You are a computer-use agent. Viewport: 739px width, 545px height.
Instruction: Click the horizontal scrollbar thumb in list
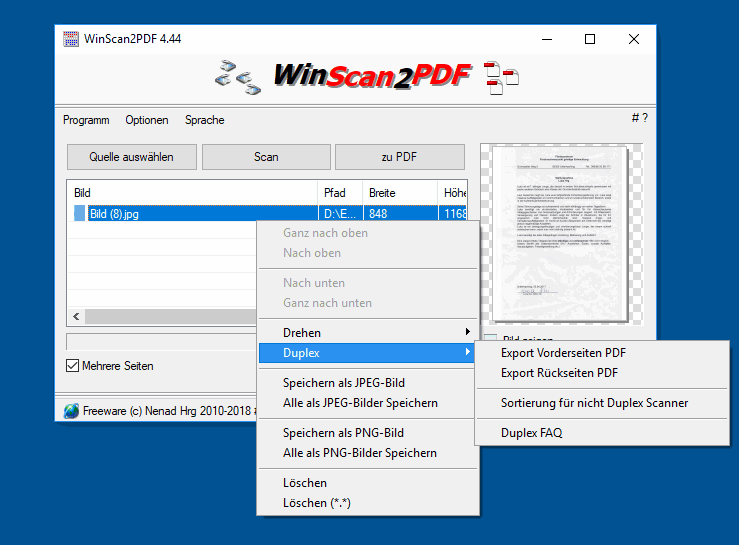click(171, 316)
